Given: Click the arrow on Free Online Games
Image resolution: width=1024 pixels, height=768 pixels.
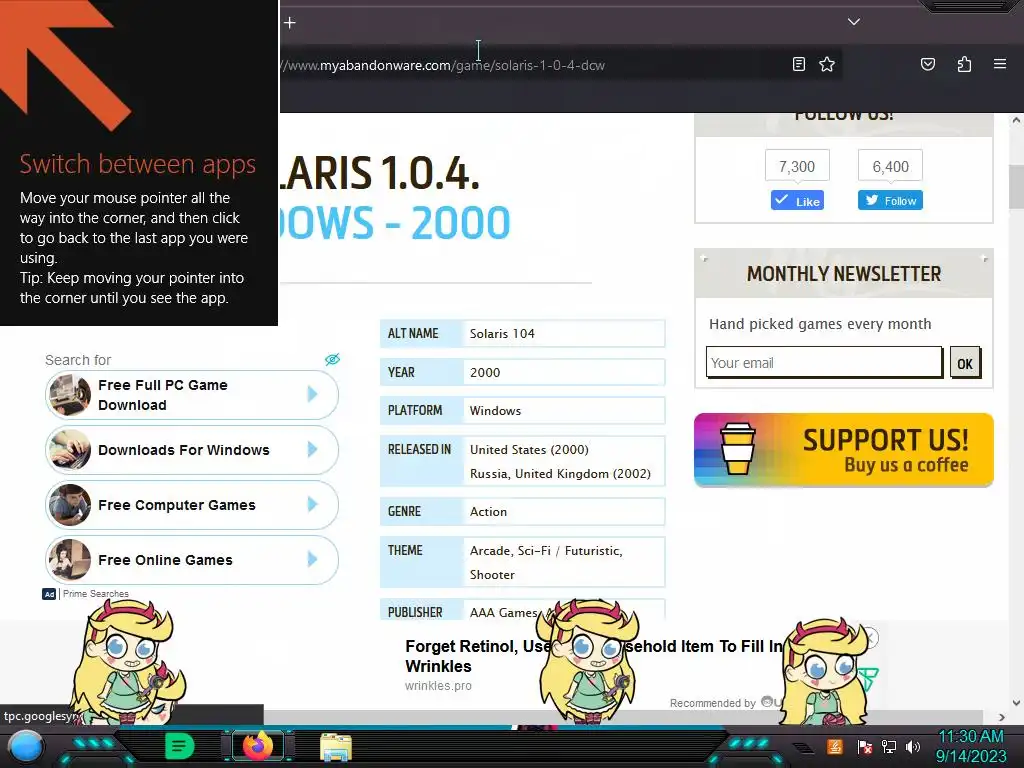Looking at the screenshot, I should 312,559.
